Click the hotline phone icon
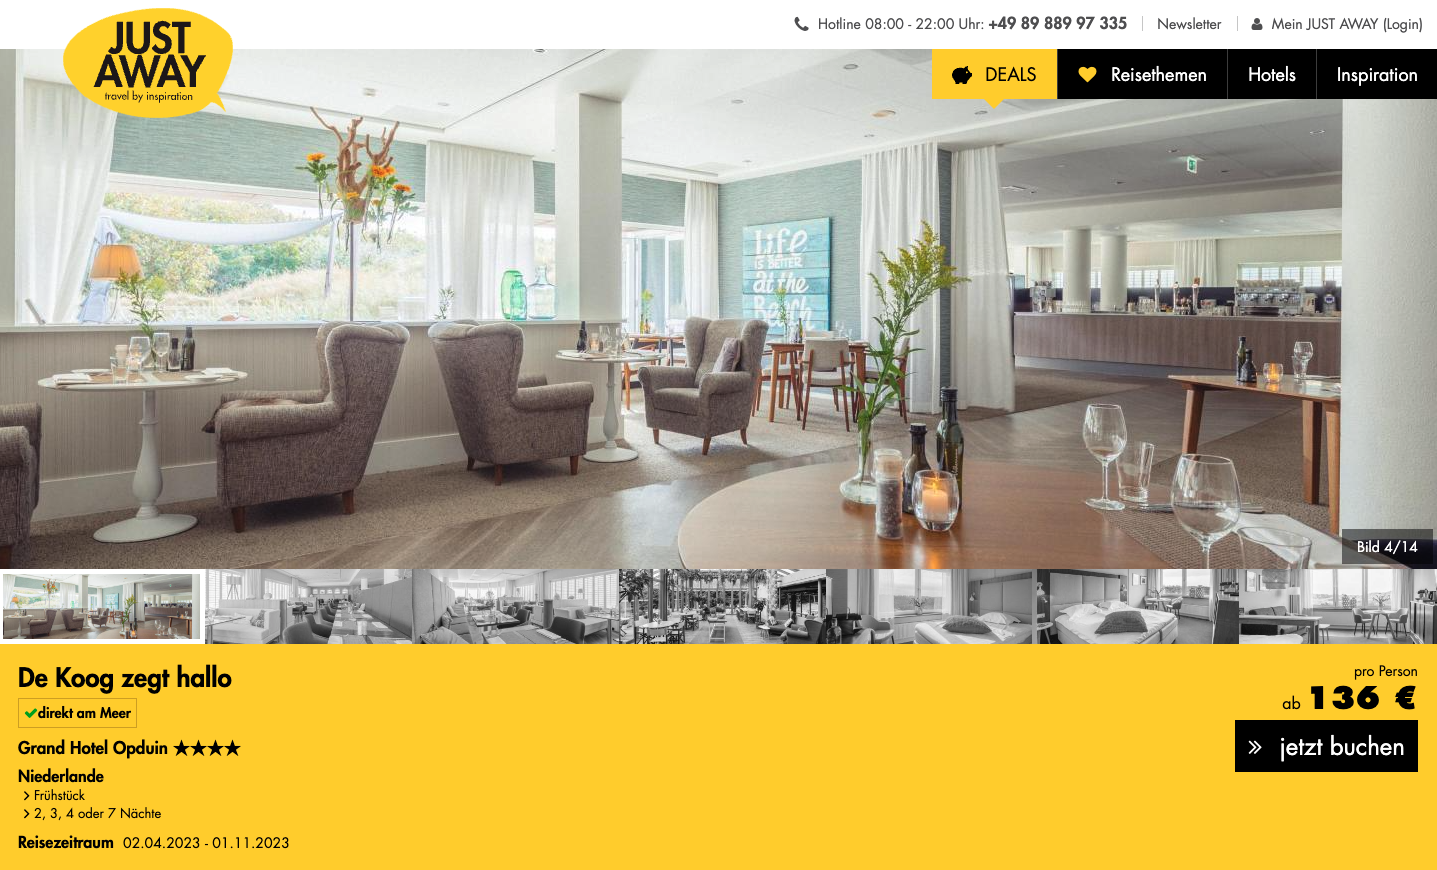Viewport: 1437px width, 870px height. tap(801, 24)
